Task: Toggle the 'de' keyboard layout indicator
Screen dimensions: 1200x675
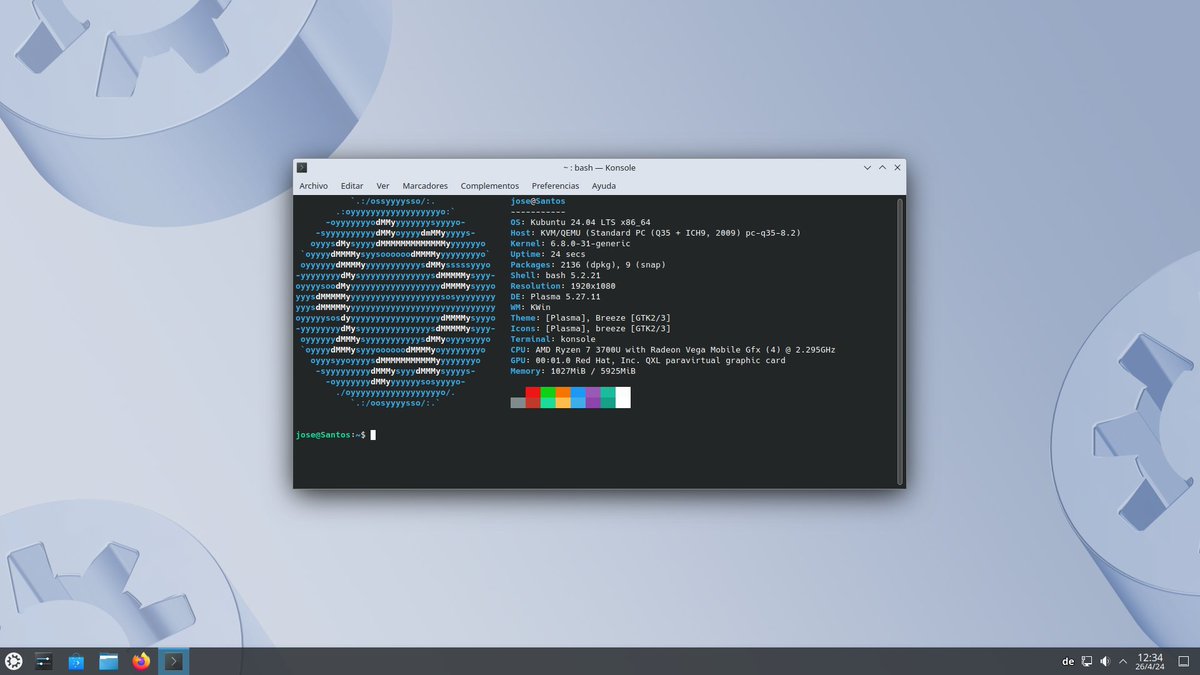Action: click(1068, 661)
